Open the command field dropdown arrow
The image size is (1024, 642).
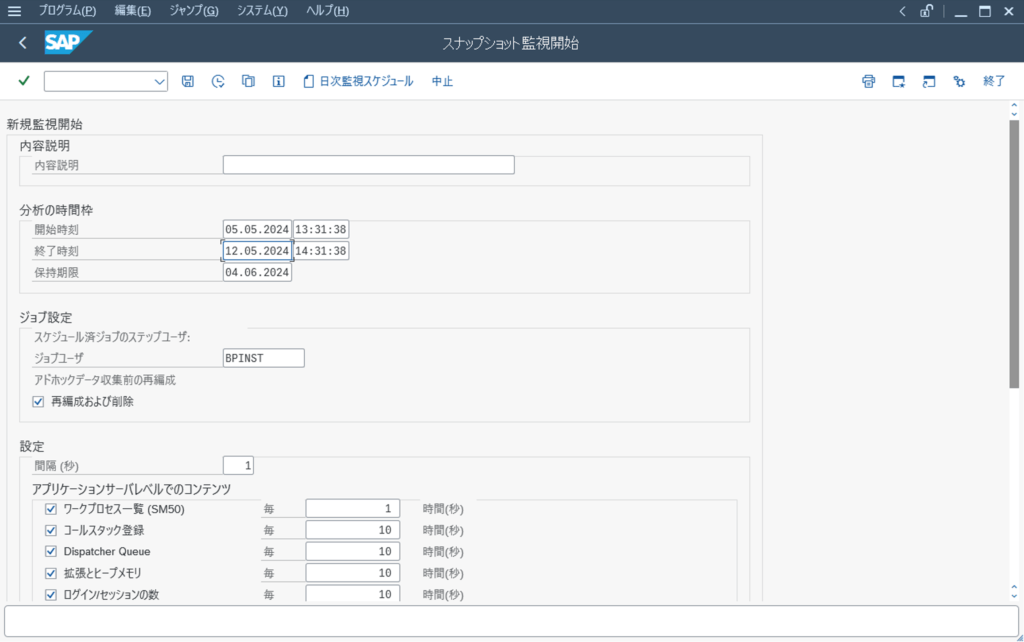[158, 81]
